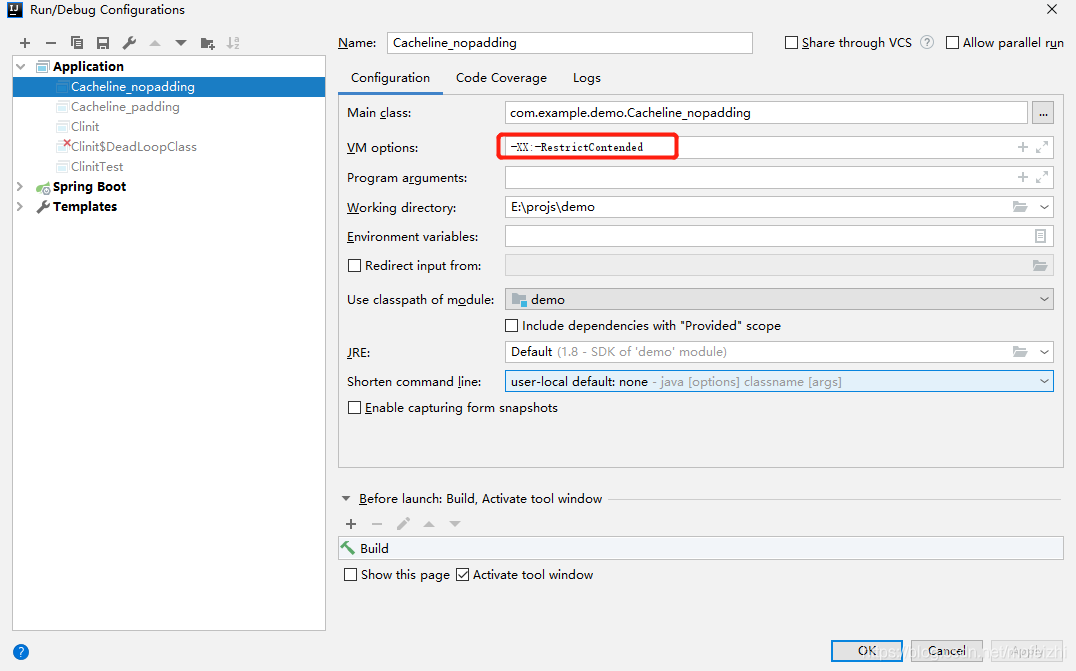Screen dimensions: 1076x671
Task: Move the Before launch task up
Action: [x=429, y=524]
